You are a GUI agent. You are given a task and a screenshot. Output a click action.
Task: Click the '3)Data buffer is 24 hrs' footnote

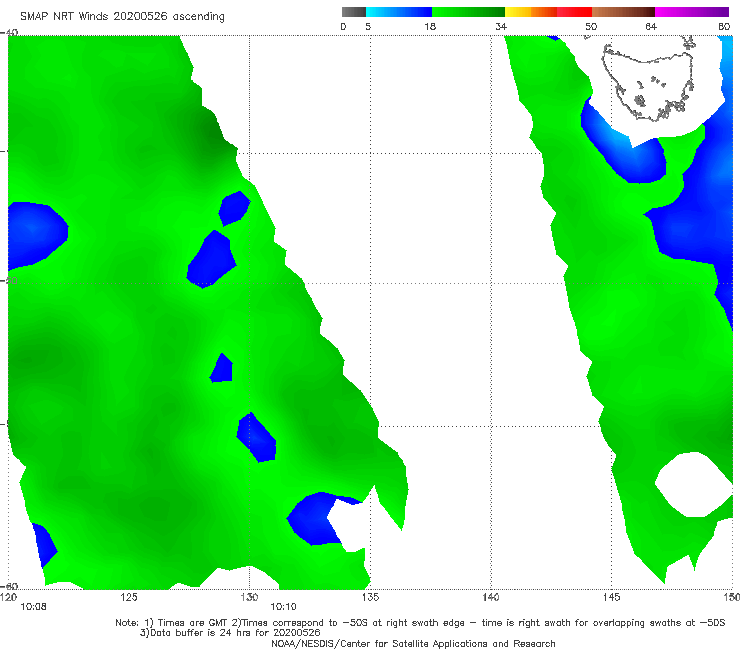pyautogui.click(x=230, y=633)
